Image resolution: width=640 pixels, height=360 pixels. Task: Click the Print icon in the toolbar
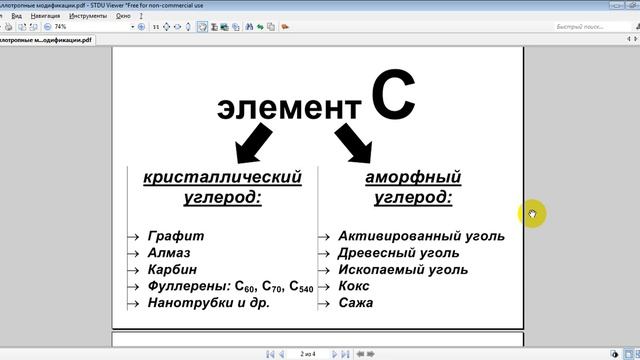pyautogui.click(x=9, y=27)
